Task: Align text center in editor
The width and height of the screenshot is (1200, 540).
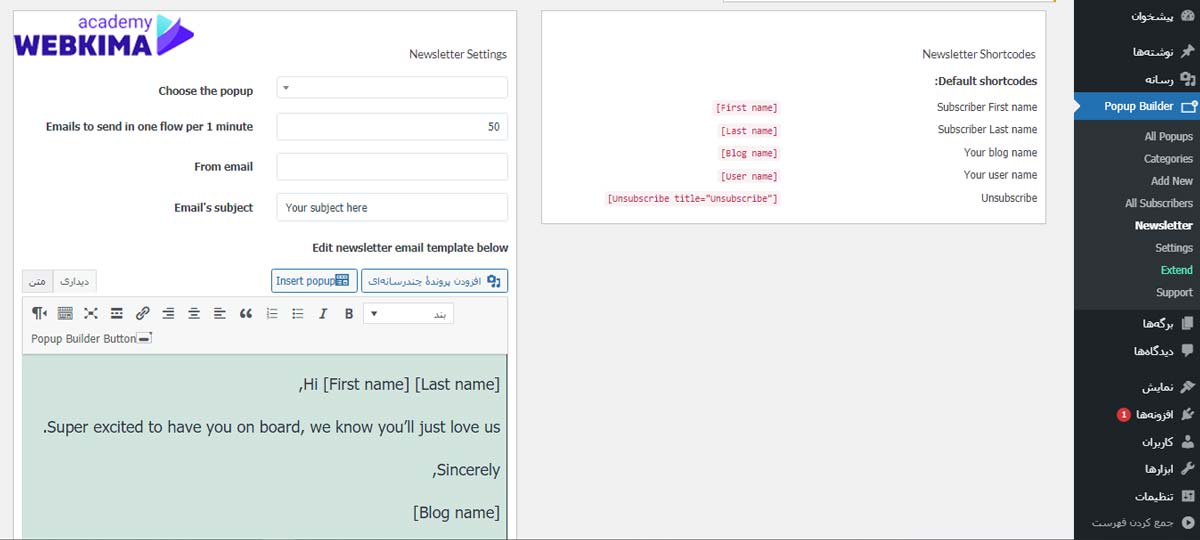Action: click(194, 314)
